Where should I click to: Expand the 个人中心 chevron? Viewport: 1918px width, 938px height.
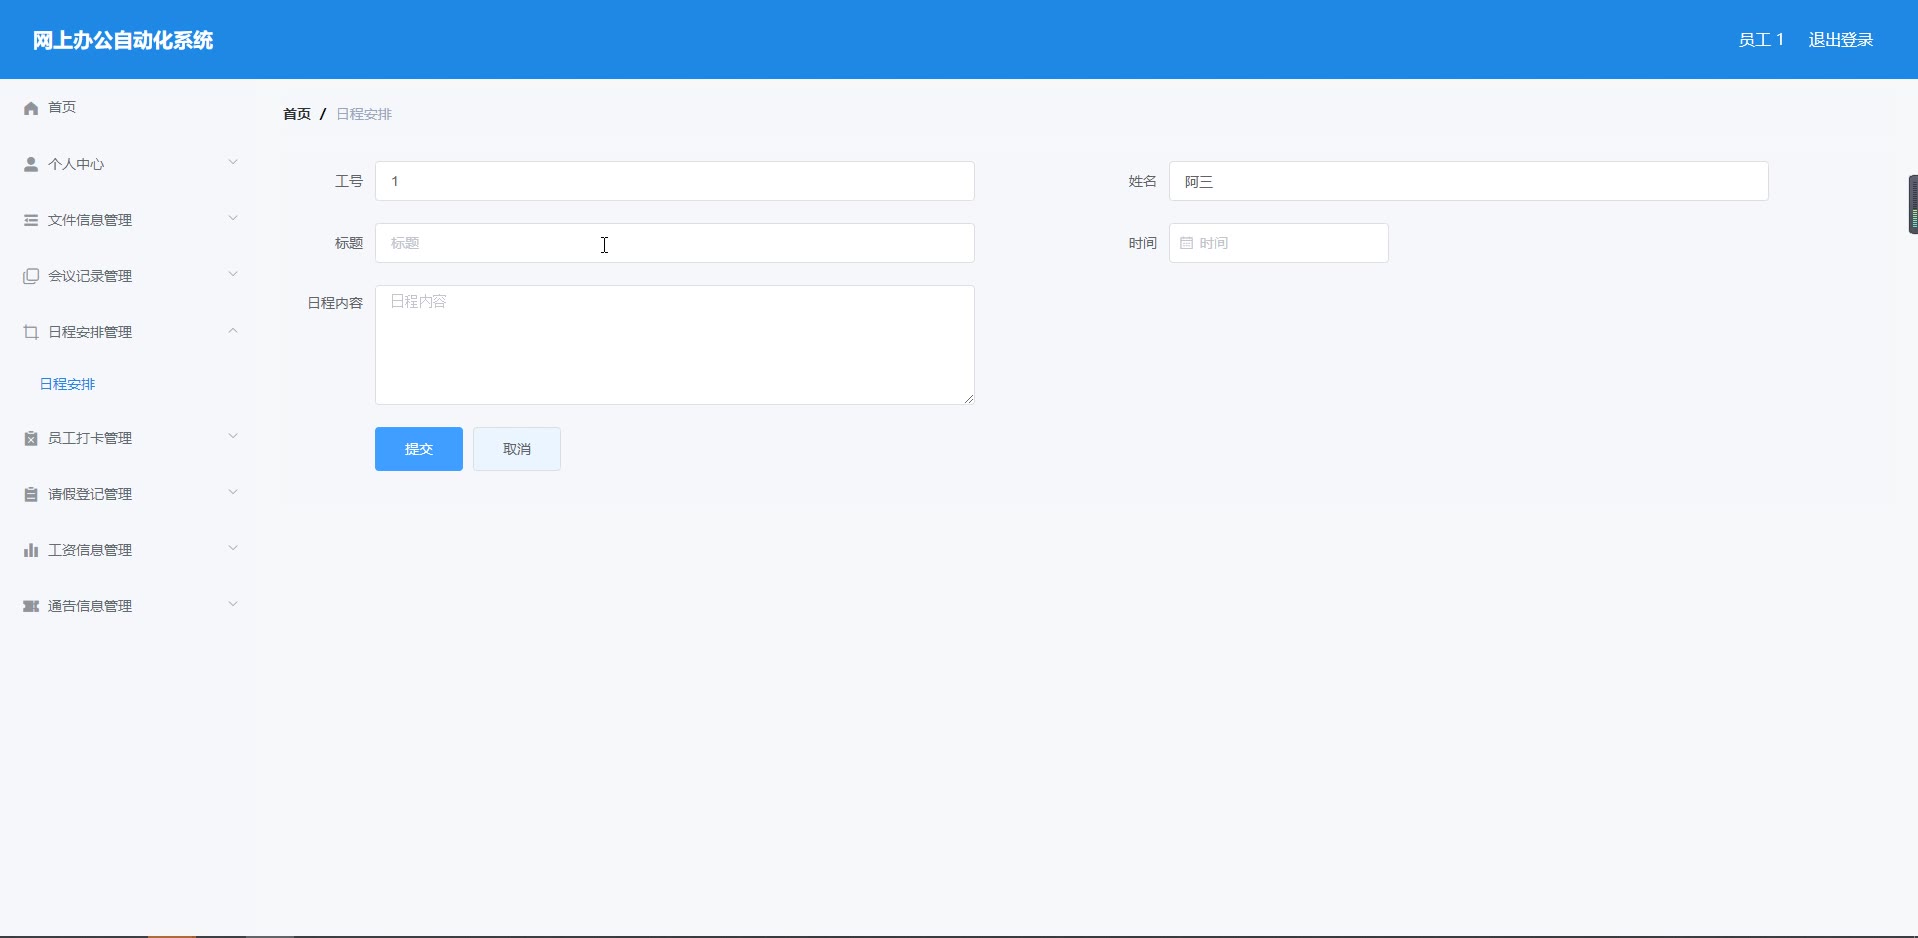pyautogui.click(x=233, y=162)
